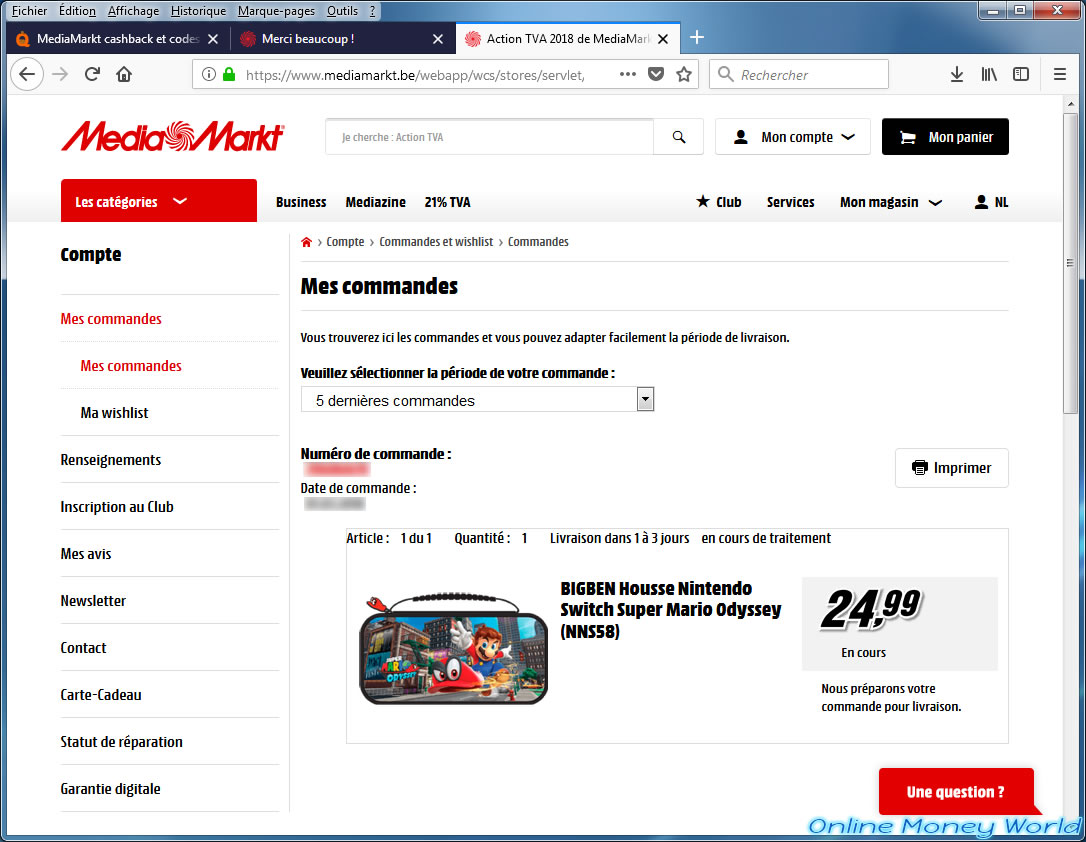Image resolution: width=1086 pixels, height=842 pixels.
Task: Open the Affichage menu
Action: tap(133, 10)
